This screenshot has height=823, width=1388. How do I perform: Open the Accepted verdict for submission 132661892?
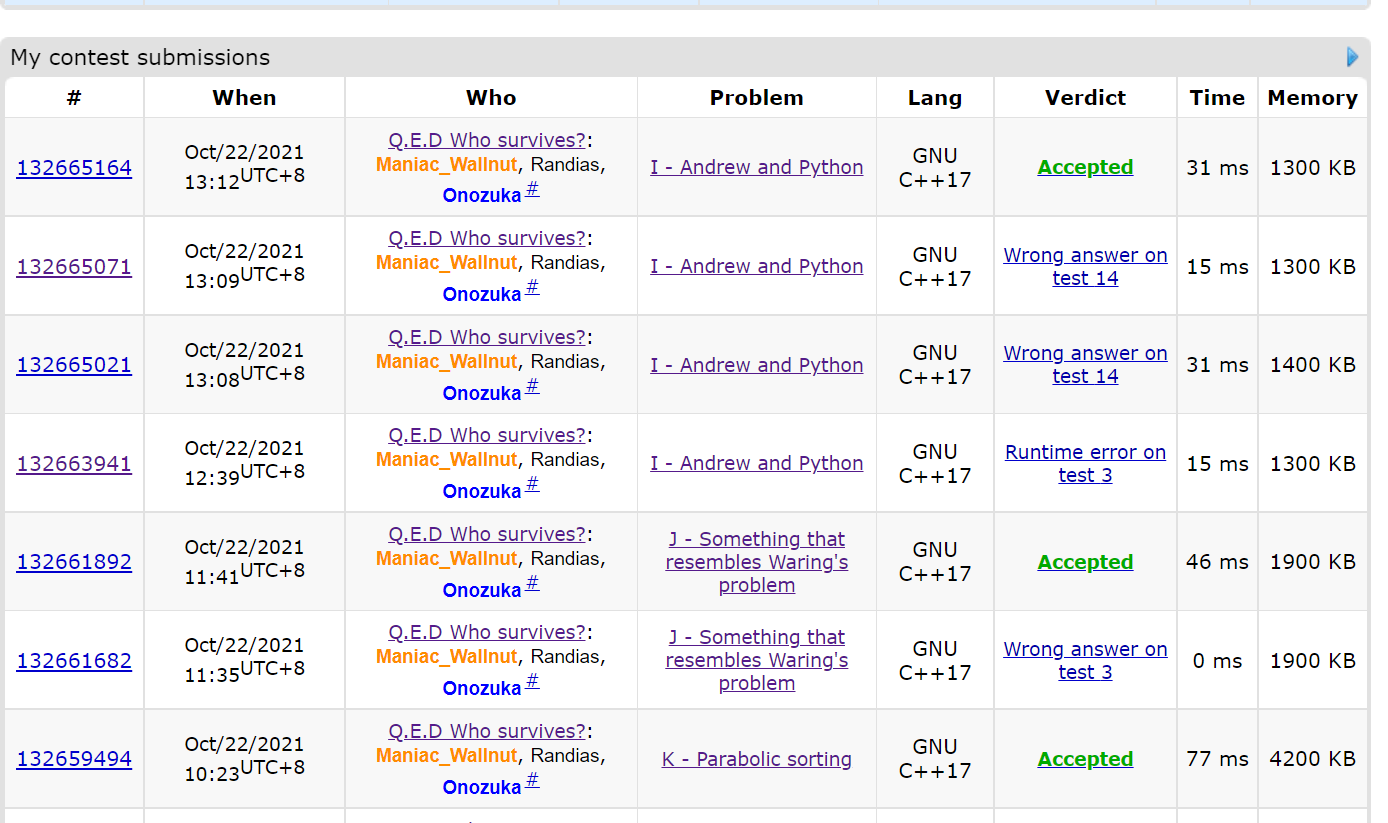tap(1085, 562)
